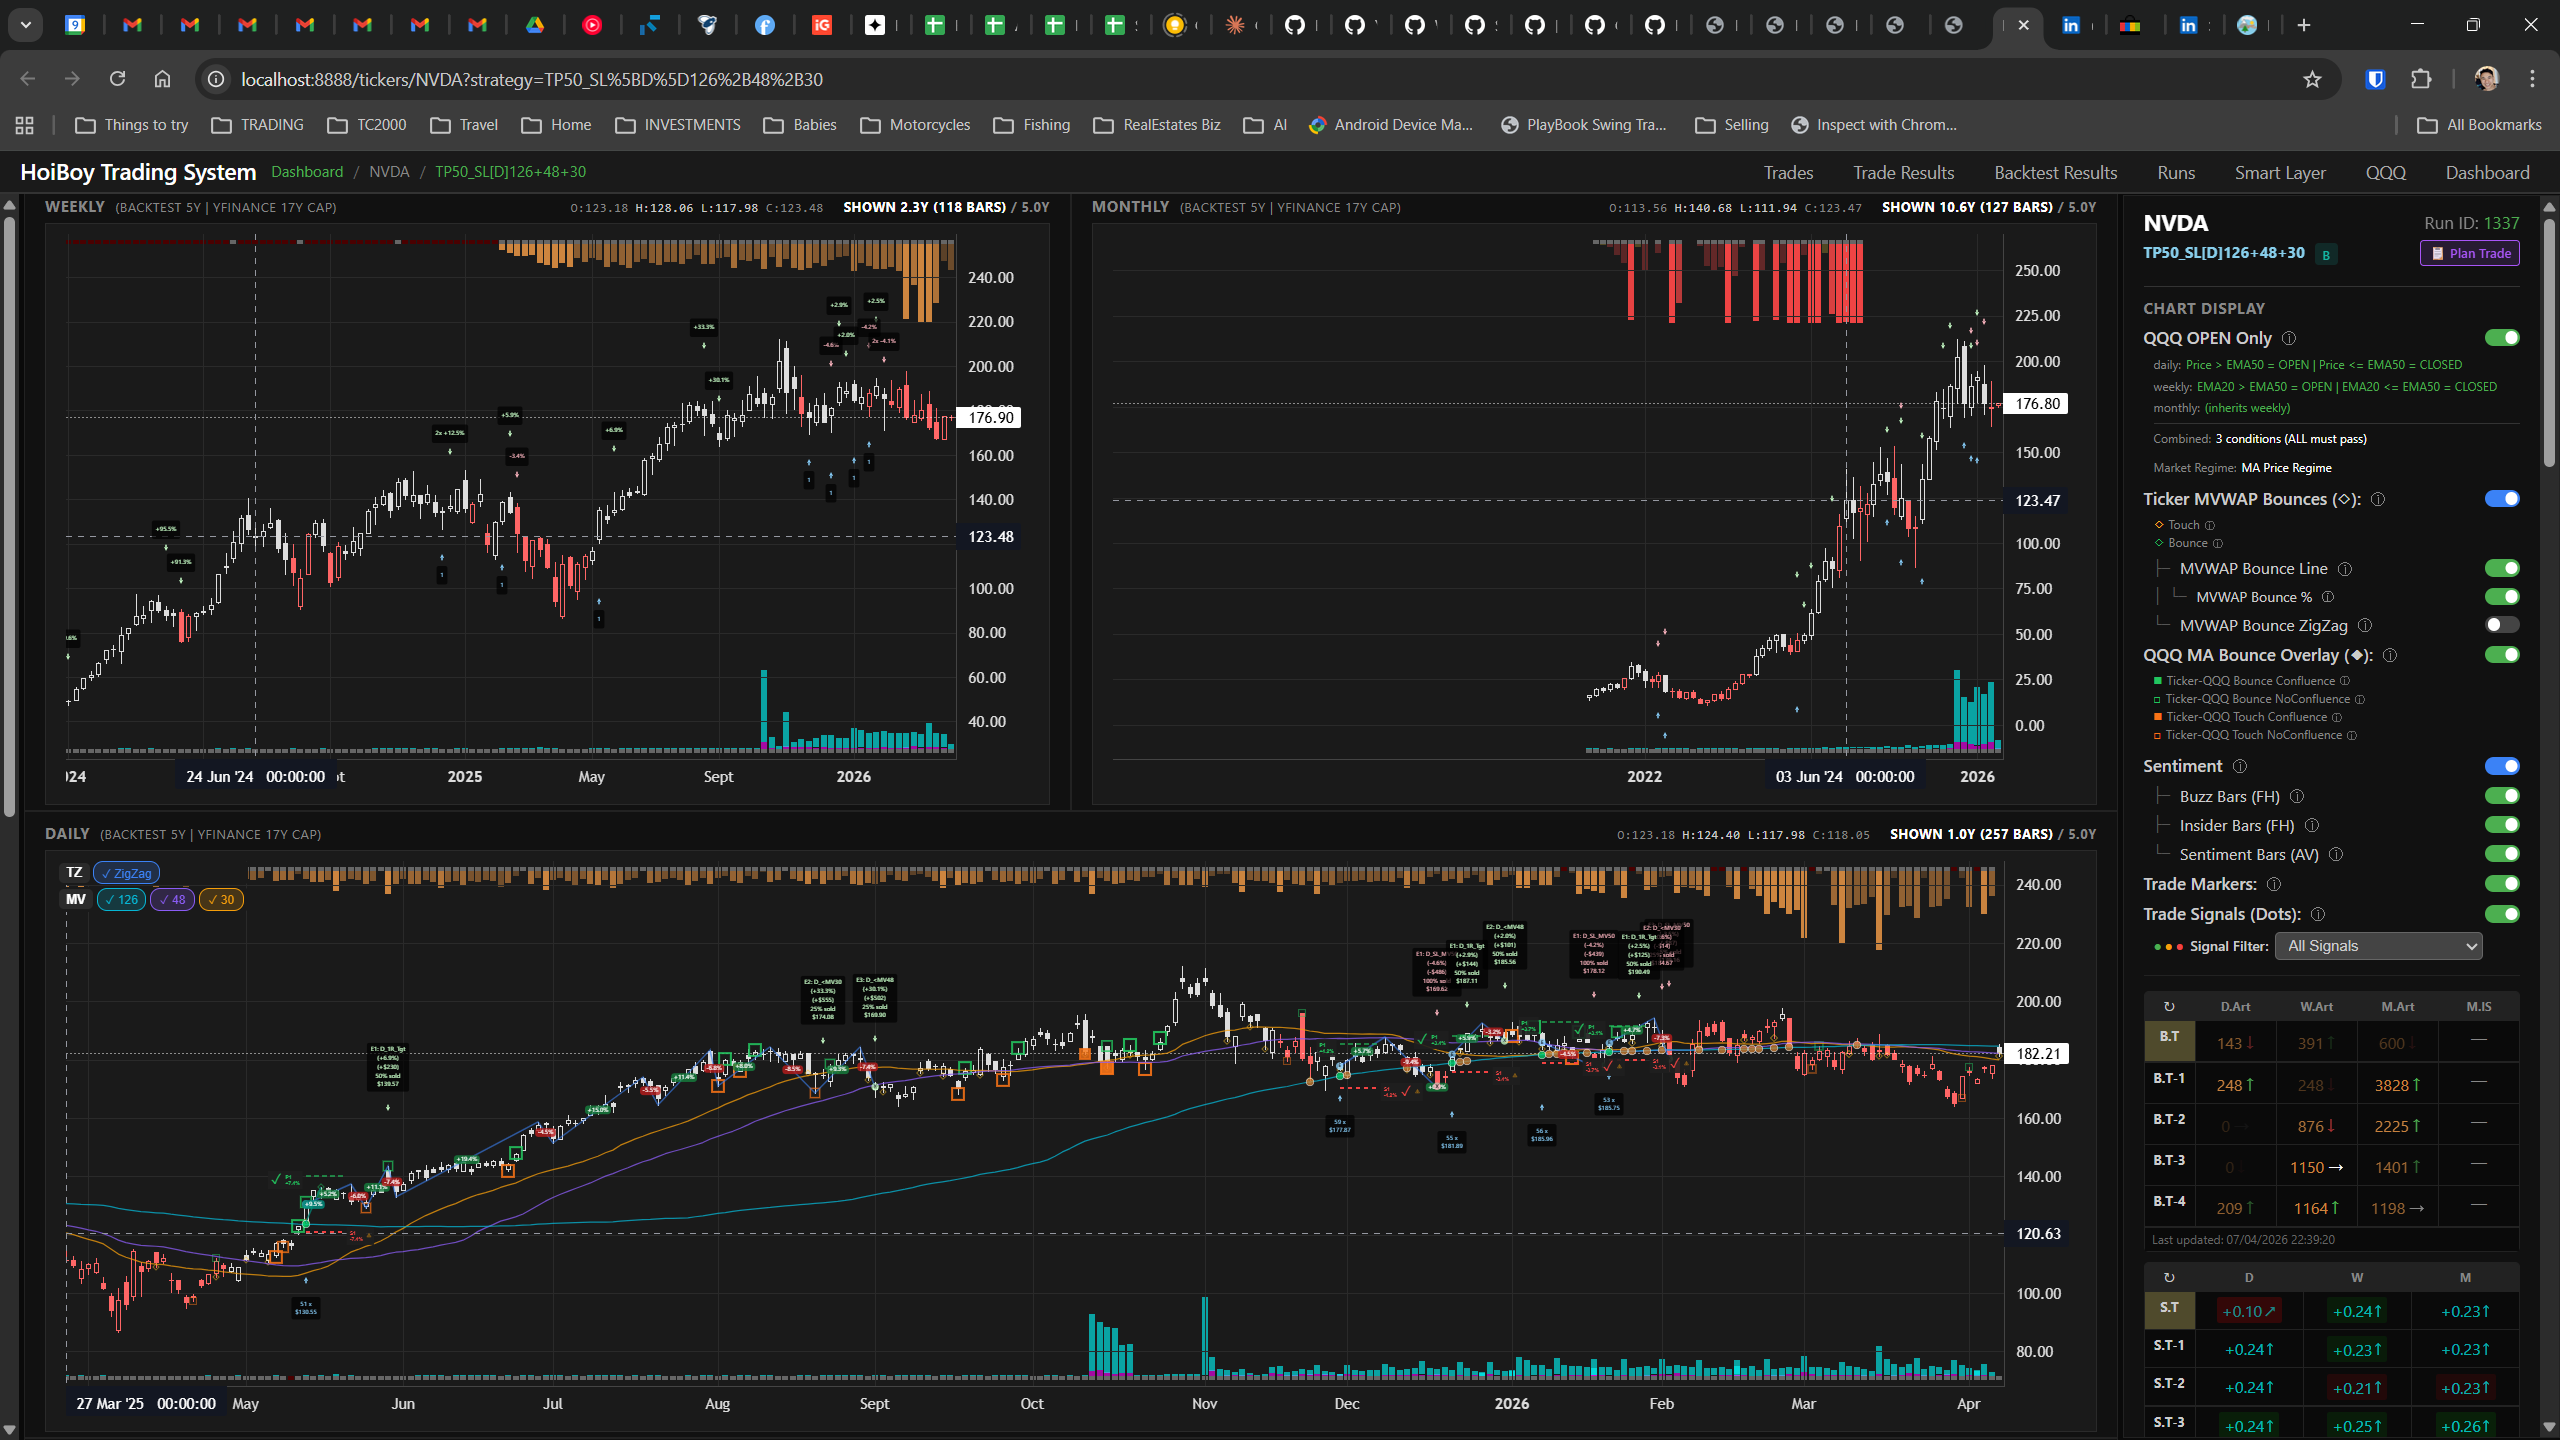Show info icon next to Sentiment Bars (AV)

pyautogui.click(x=2336, y=854)
